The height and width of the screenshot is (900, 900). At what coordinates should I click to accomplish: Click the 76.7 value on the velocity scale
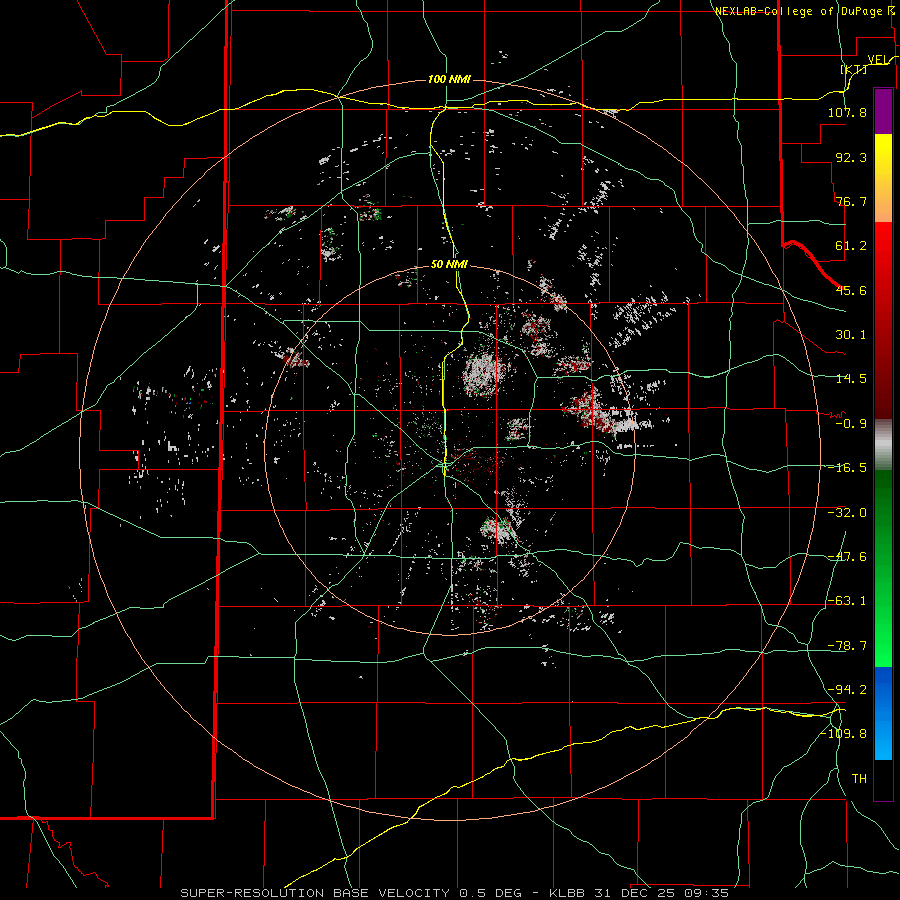coord(851,201)
